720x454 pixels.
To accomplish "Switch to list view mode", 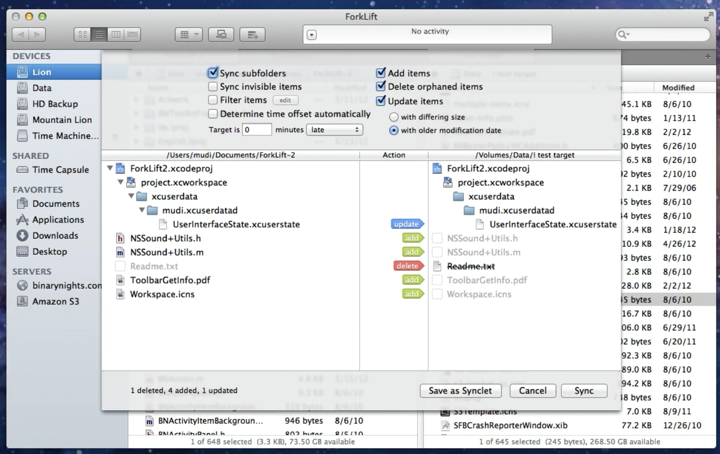I will 99,34.
